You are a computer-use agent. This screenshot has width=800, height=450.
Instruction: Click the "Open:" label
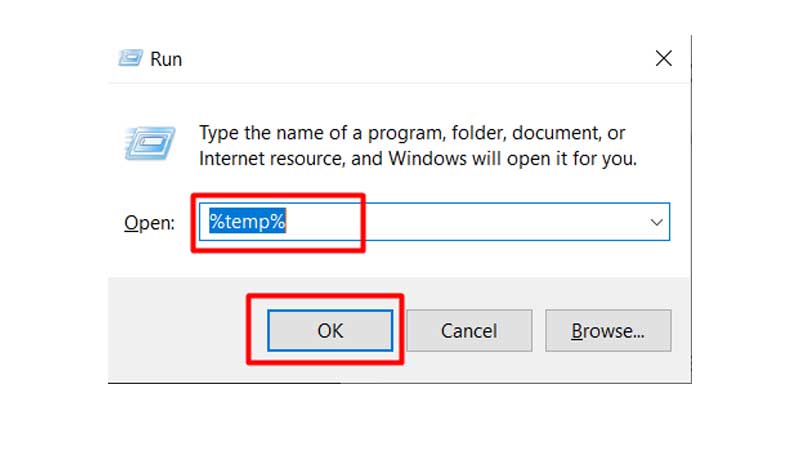(x=149, y=223)
